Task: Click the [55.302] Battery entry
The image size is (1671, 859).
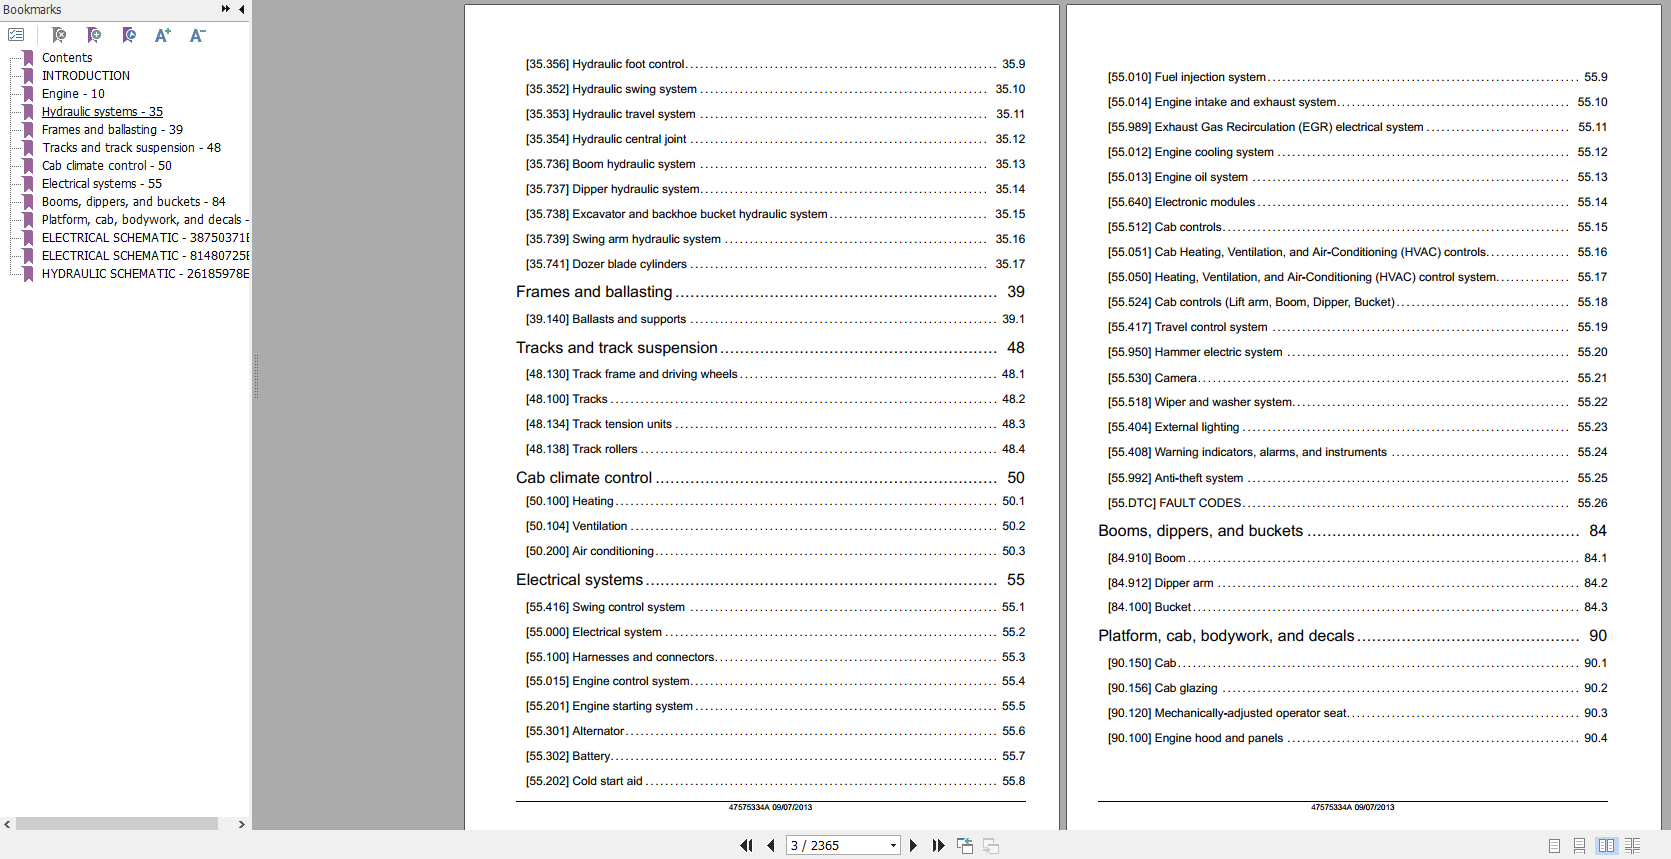Action: (568, 756)
